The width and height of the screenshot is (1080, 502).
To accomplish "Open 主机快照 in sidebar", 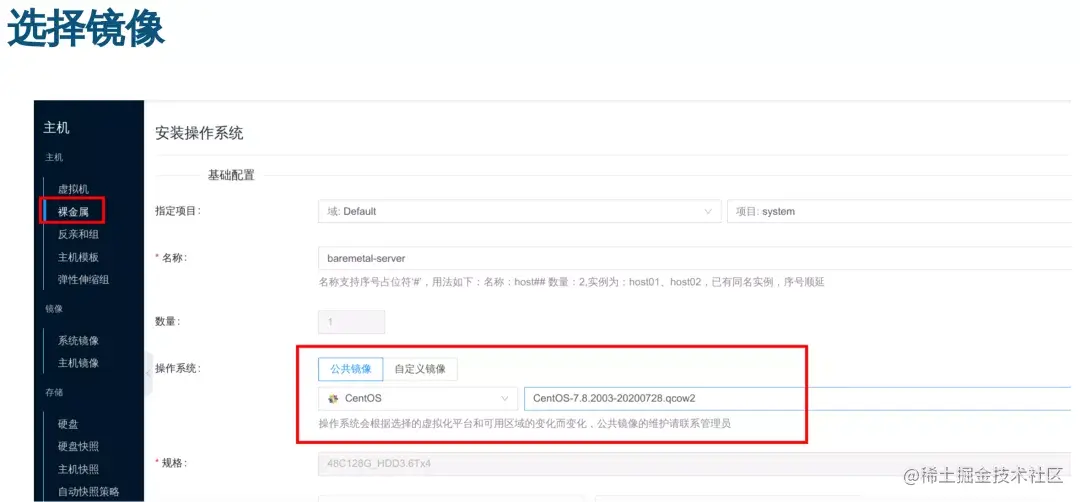I will pos(78,469).
